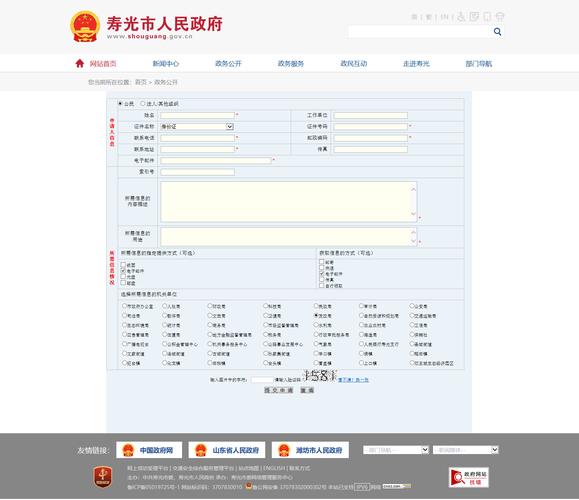
Task: Open 走进寿光 navigation item
Action: (x=416, y=64)
